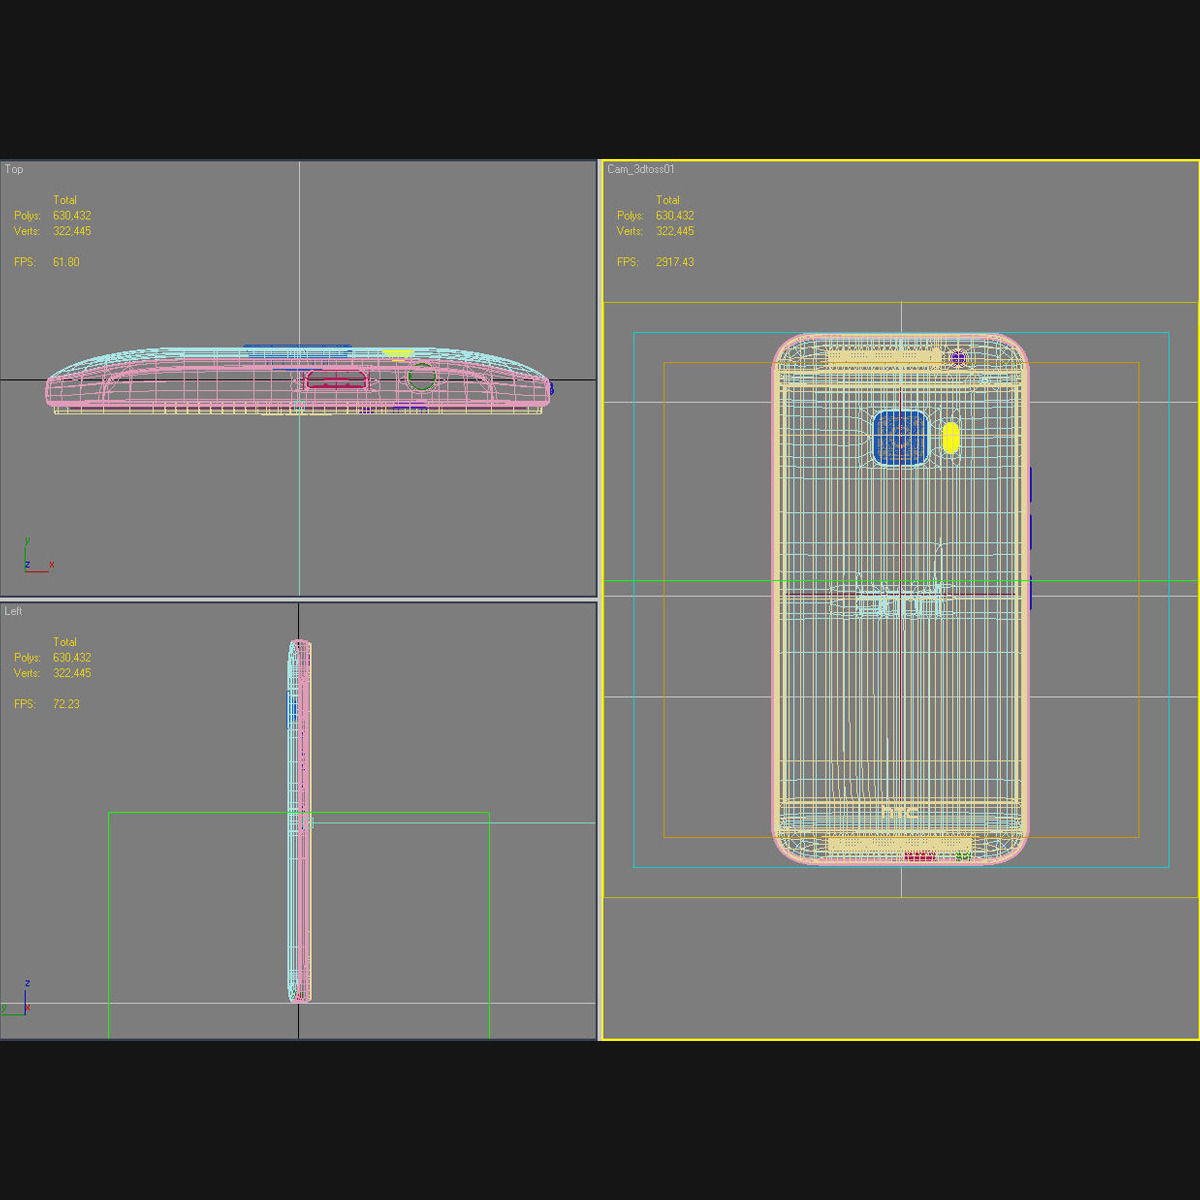This screenshot has width=1200, height=1200.
Task: Select the HTC logo on the phone back
Action: (x=900, y=813)
